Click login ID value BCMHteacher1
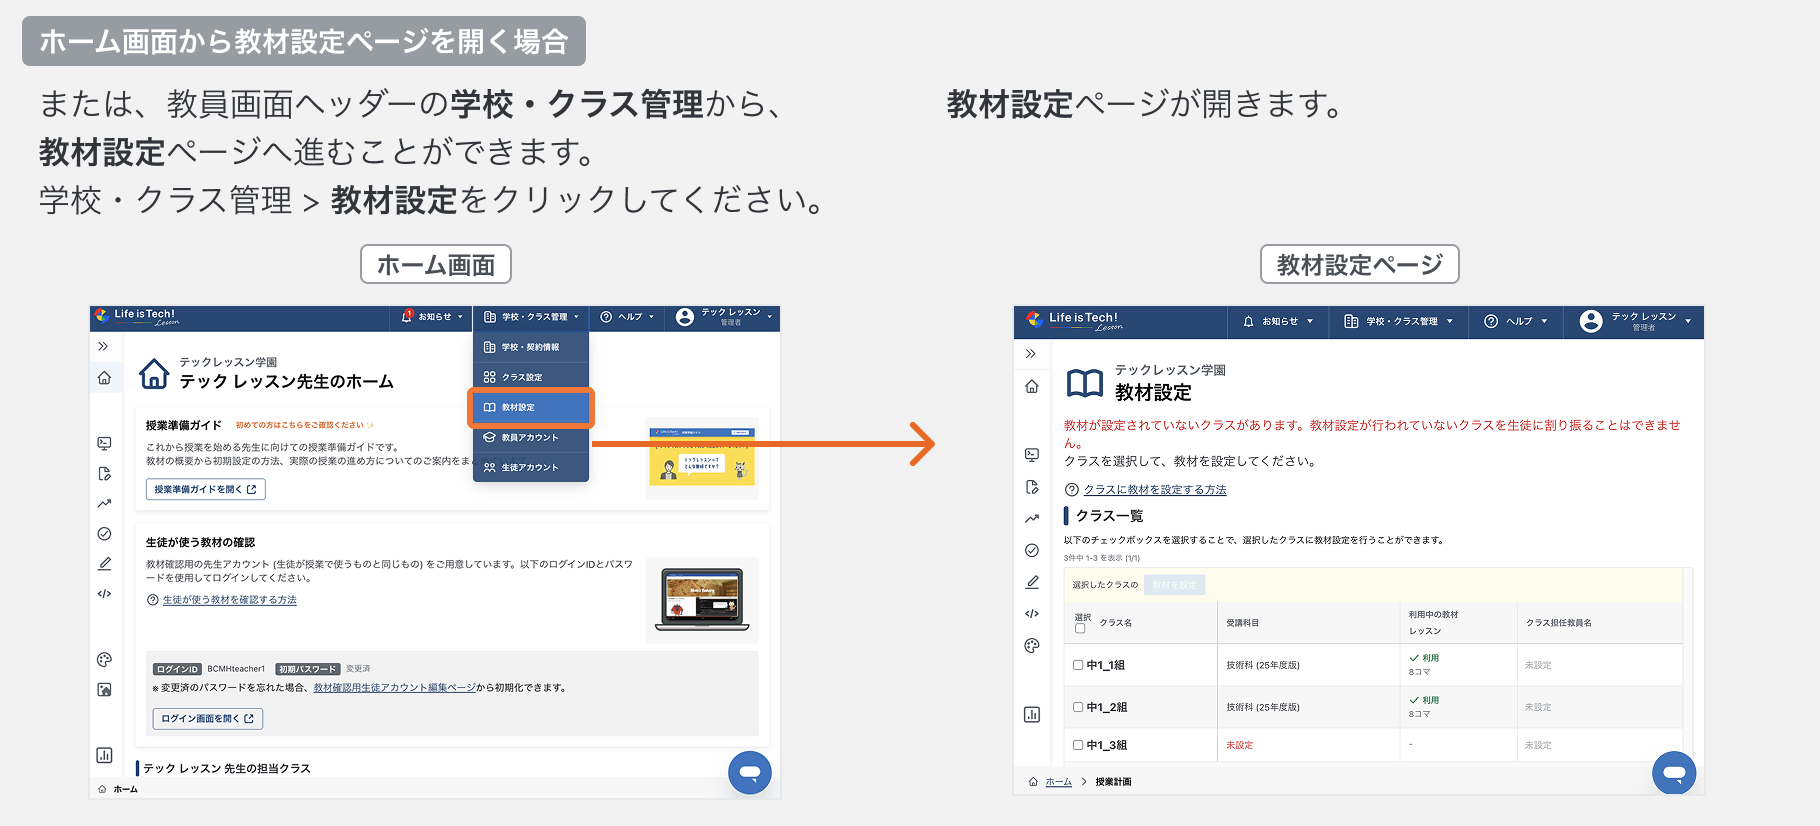The height and width of the screenshot is (826, 1820). tap(236, 669)
